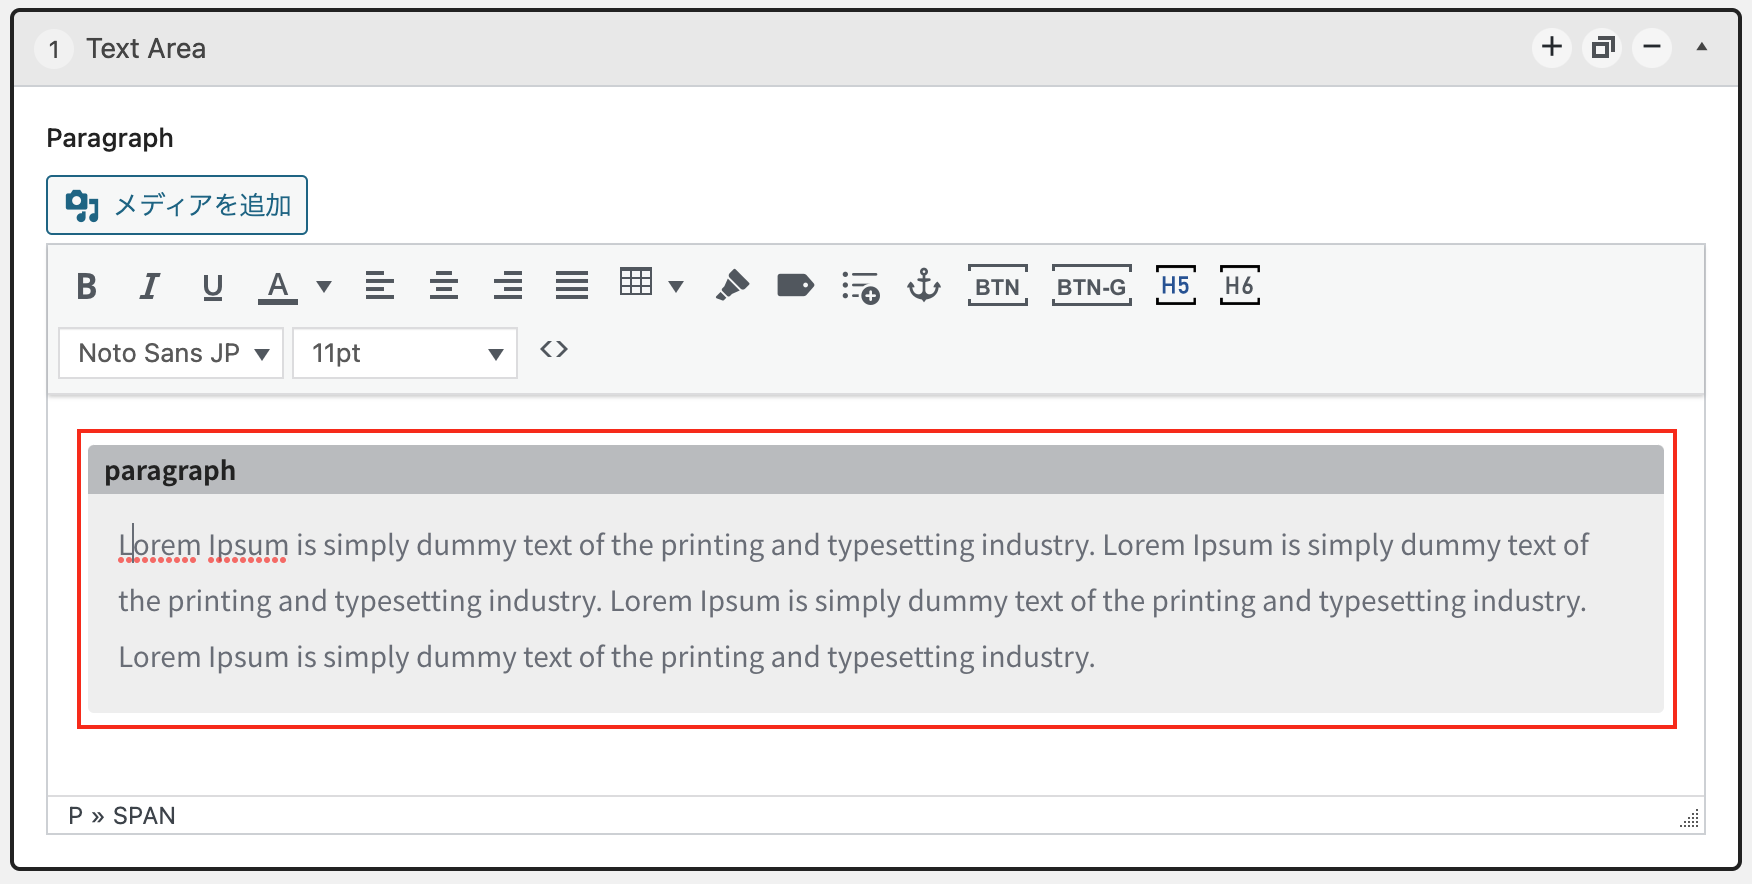1752x884 pixels.
Task: Select the highlighter marker tool
Action: click(x=732, y=286)
